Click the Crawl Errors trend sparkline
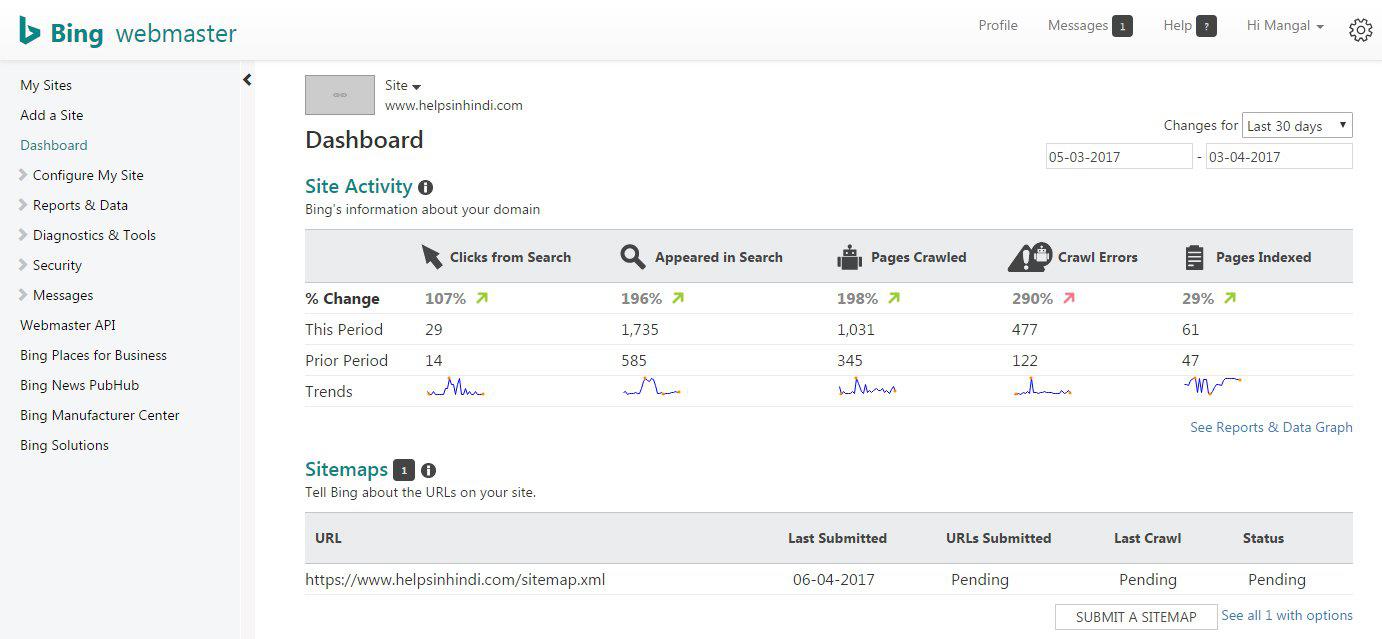1382x639 pixels. (x=1042, y=388)
